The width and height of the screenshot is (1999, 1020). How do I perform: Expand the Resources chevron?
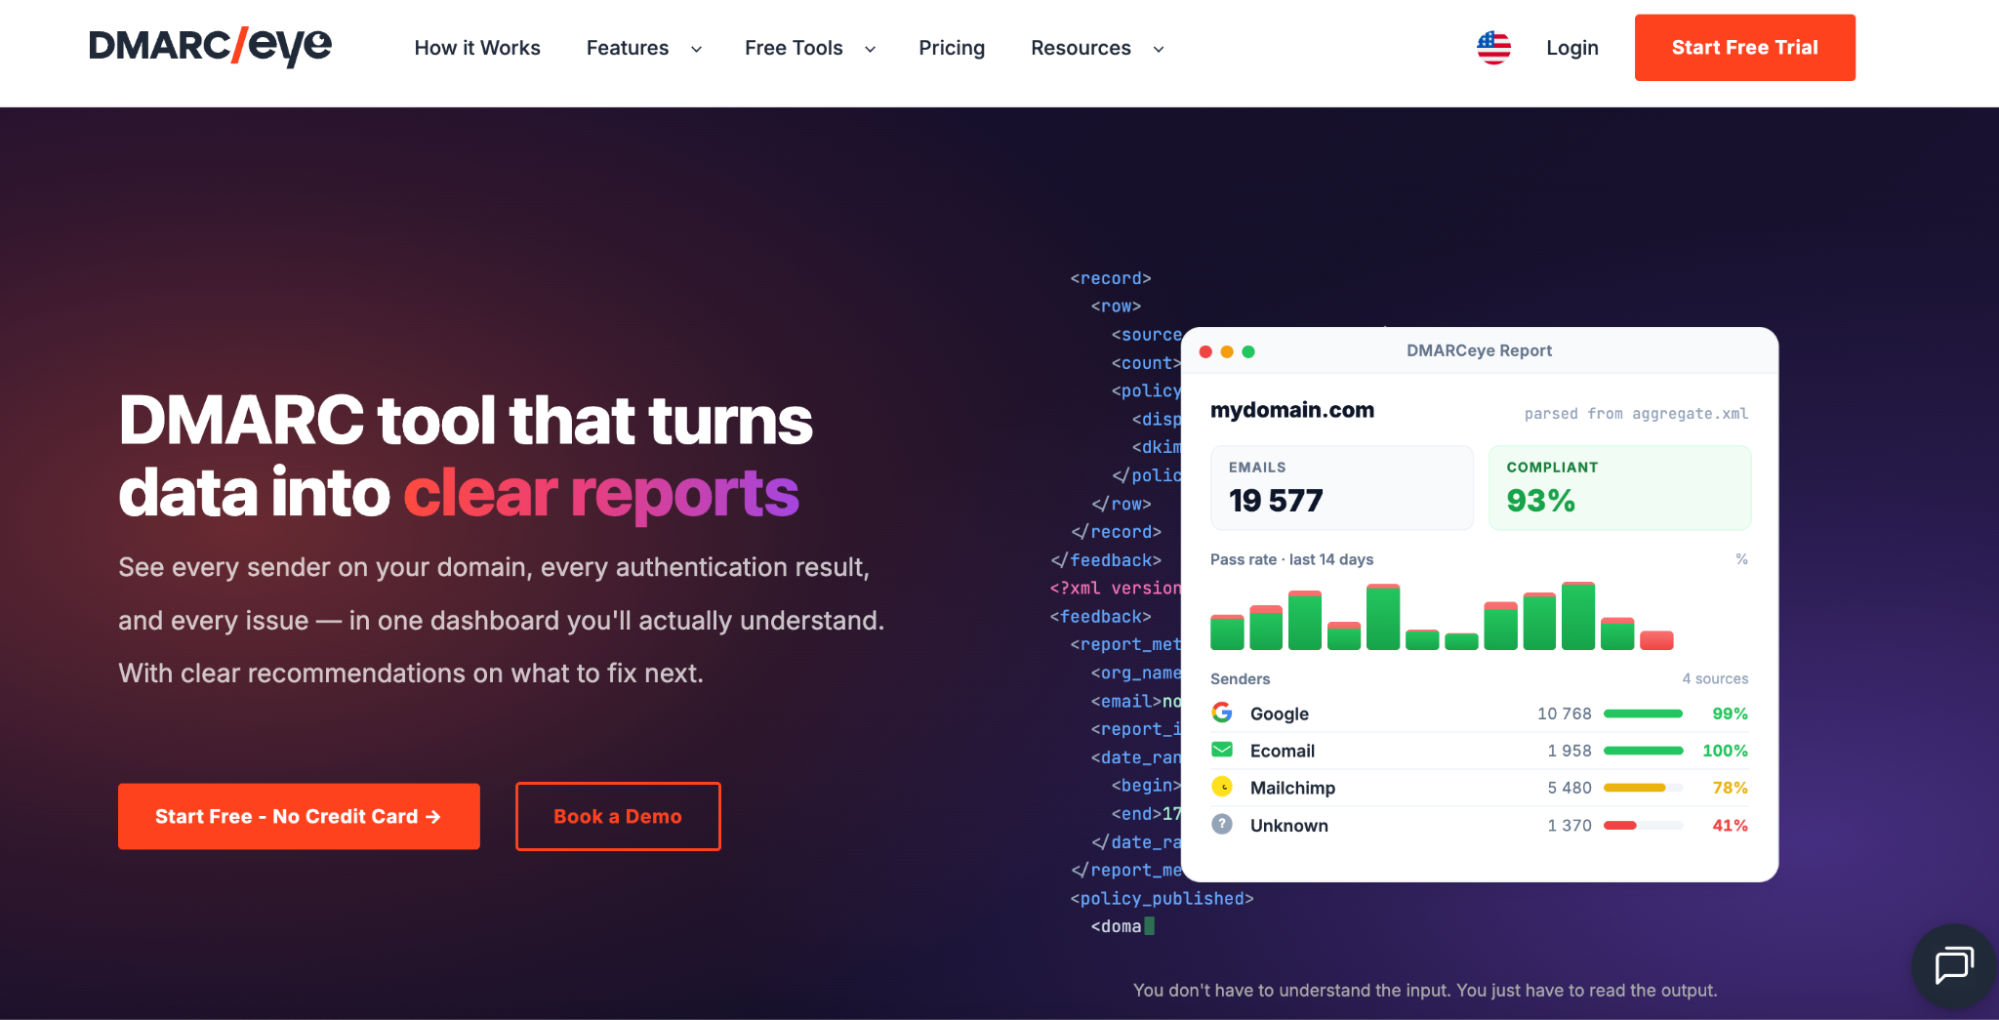coord(1158,49)
